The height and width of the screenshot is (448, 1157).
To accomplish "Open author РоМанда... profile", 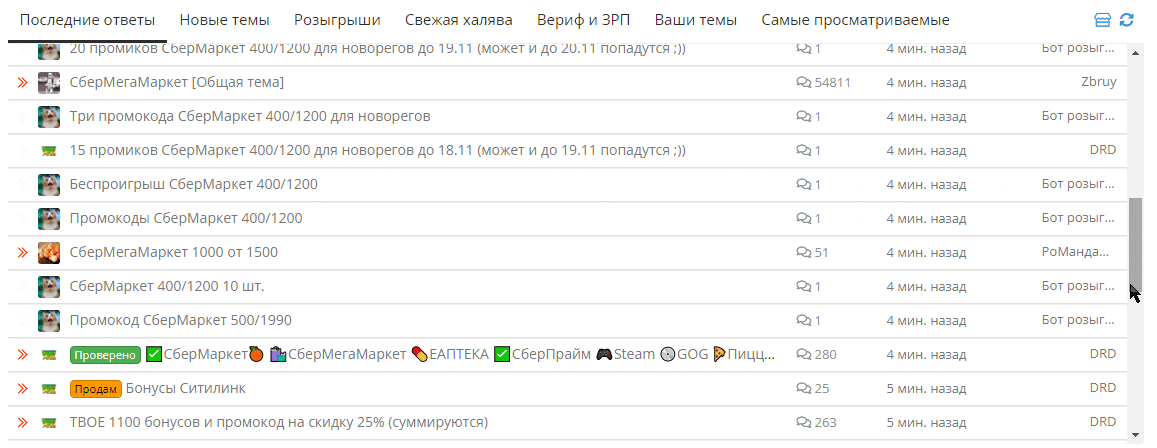I will click(x=1076, y=252).
